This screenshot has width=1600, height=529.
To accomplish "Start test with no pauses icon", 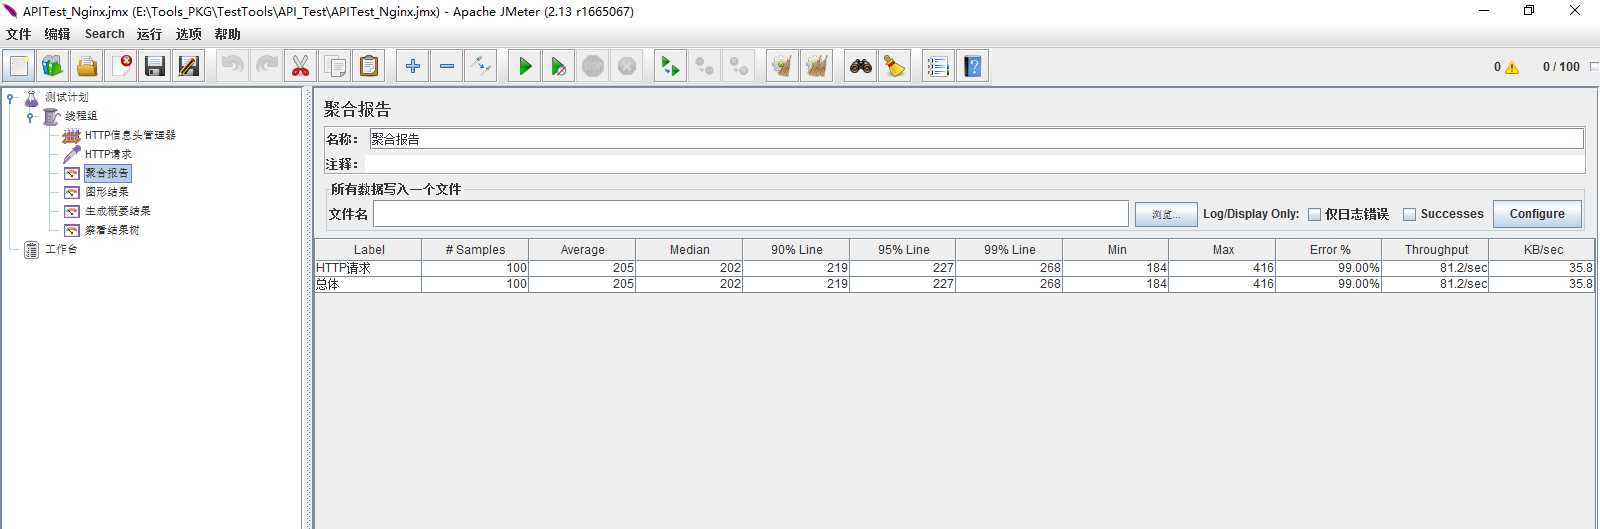I will pos(558,66).
